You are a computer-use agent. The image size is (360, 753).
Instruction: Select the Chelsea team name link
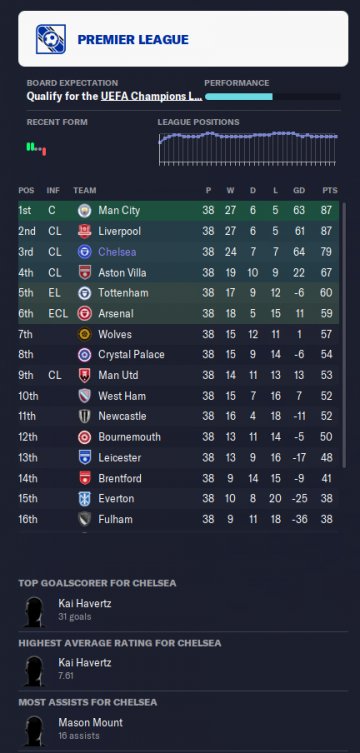(117, 252)
